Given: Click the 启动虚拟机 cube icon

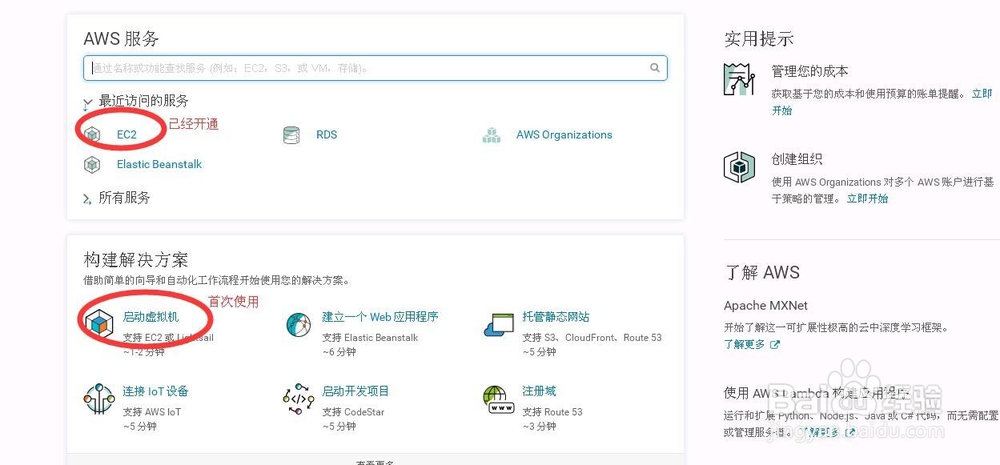Looking at the screenshot, I should [99, 325].
